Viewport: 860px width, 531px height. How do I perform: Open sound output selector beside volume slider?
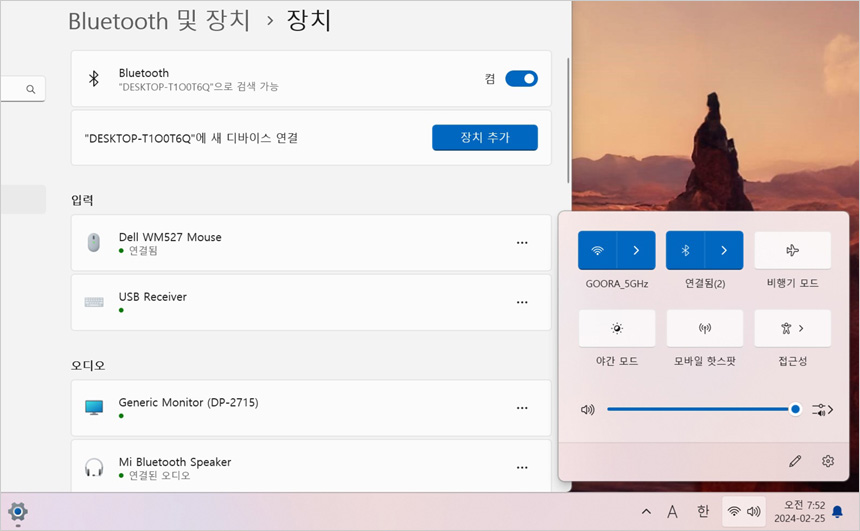click(x=823, y=409)
